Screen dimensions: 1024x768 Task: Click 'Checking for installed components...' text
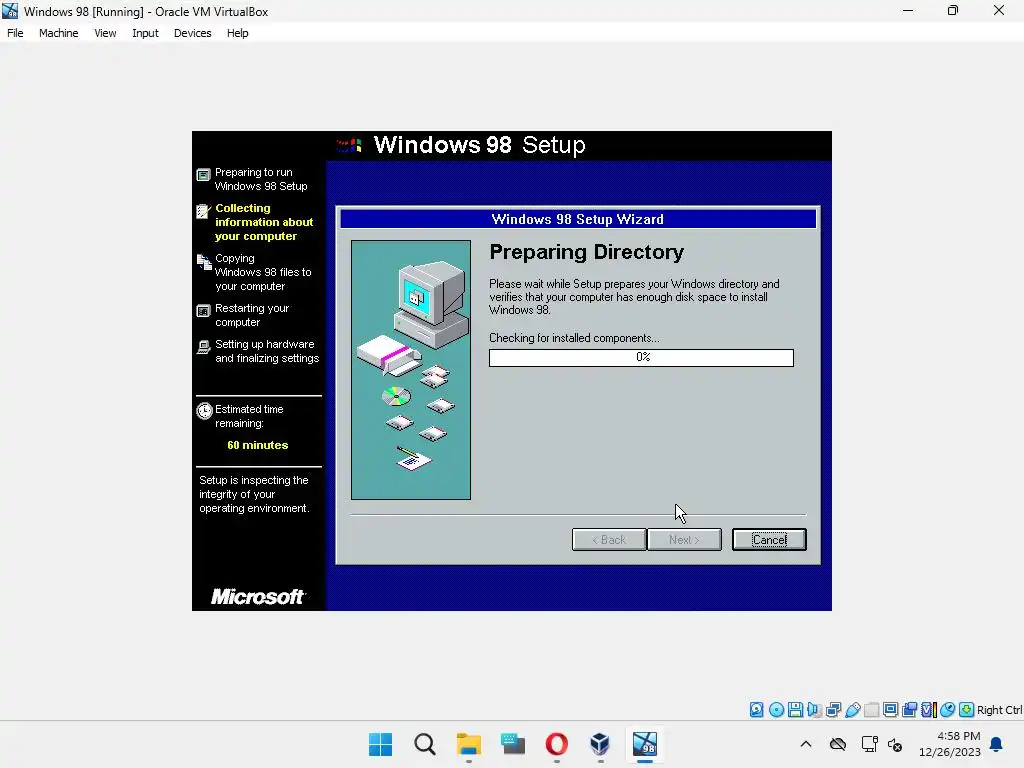pos(574,338)
